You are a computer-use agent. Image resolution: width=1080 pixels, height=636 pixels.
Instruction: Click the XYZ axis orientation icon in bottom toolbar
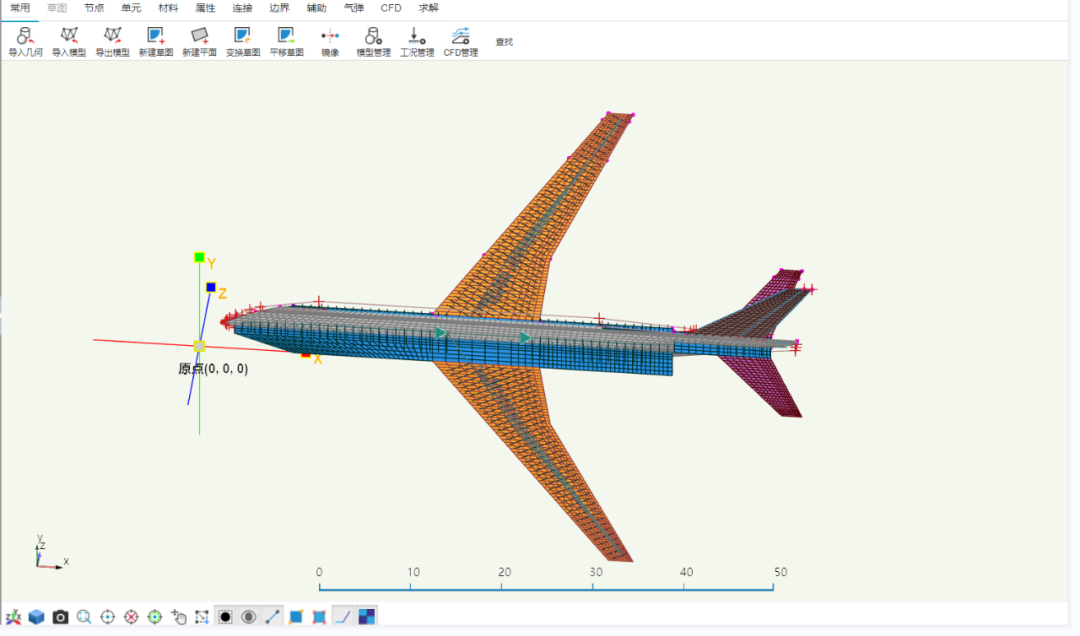[13, 617]
